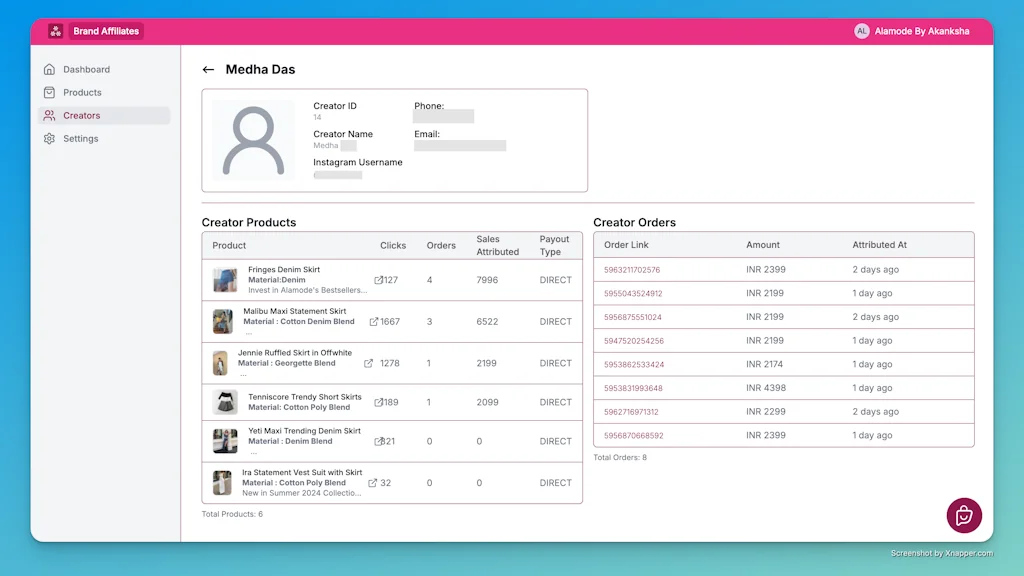This screenshot has height=576, width=1024.
Task: Open Products in sidebar
Action: (x=82, y=93)
